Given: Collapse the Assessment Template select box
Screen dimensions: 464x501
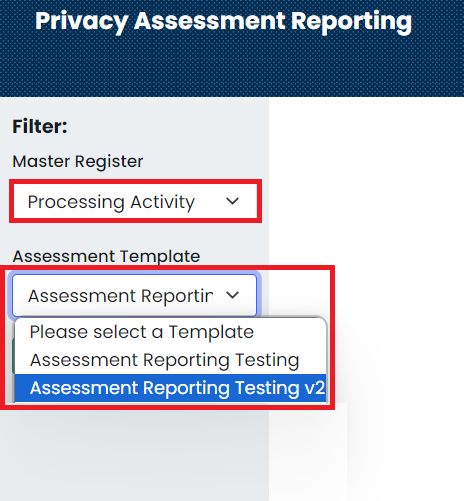Looking at the screenshot, I should 135,295.
